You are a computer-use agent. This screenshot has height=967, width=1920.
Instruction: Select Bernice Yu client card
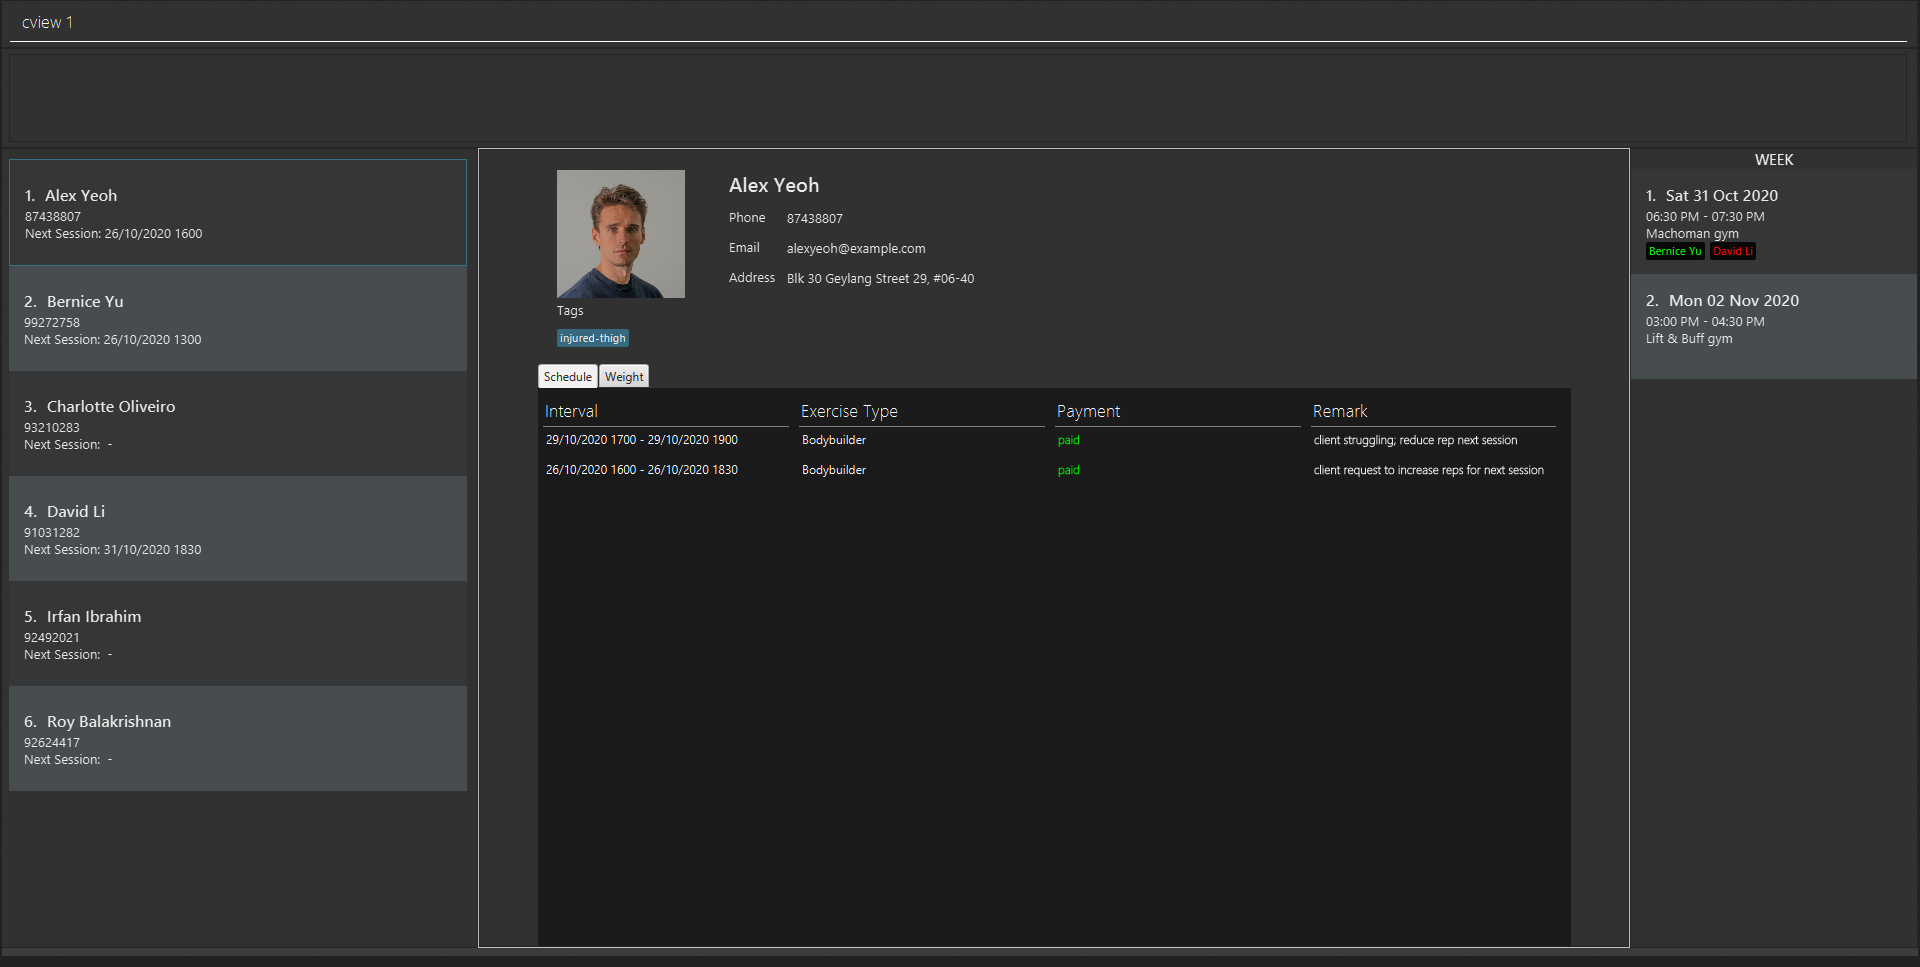tap(238, 318)
